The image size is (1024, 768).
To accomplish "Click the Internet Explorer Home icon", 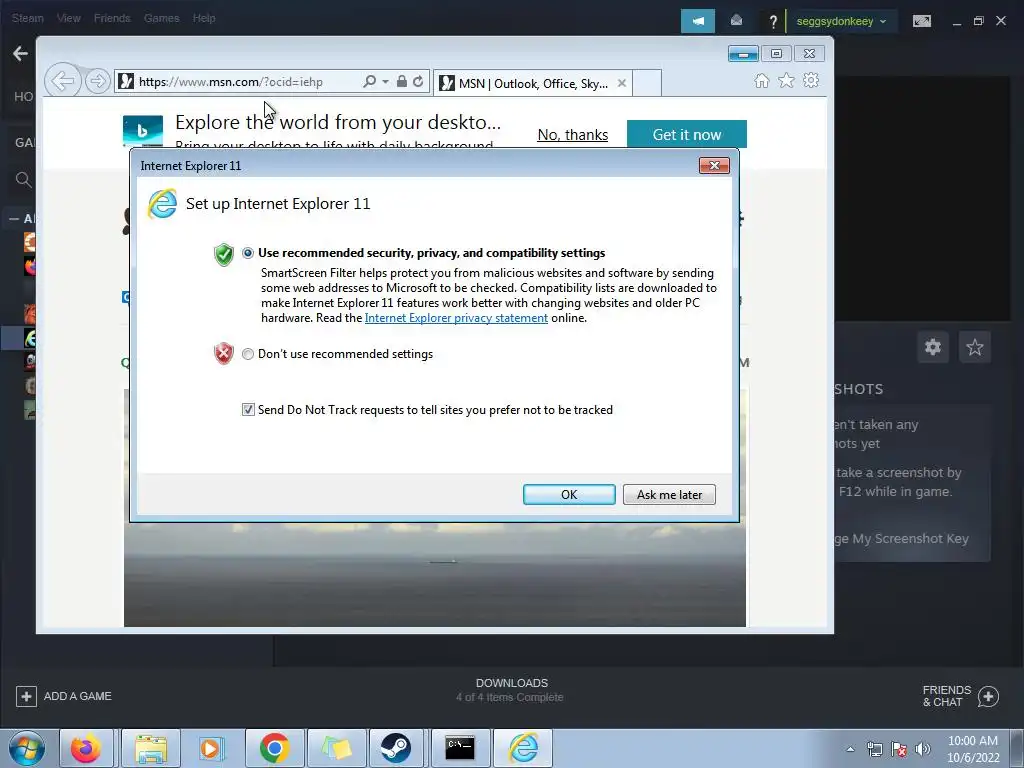I will (x=761, y=80).
